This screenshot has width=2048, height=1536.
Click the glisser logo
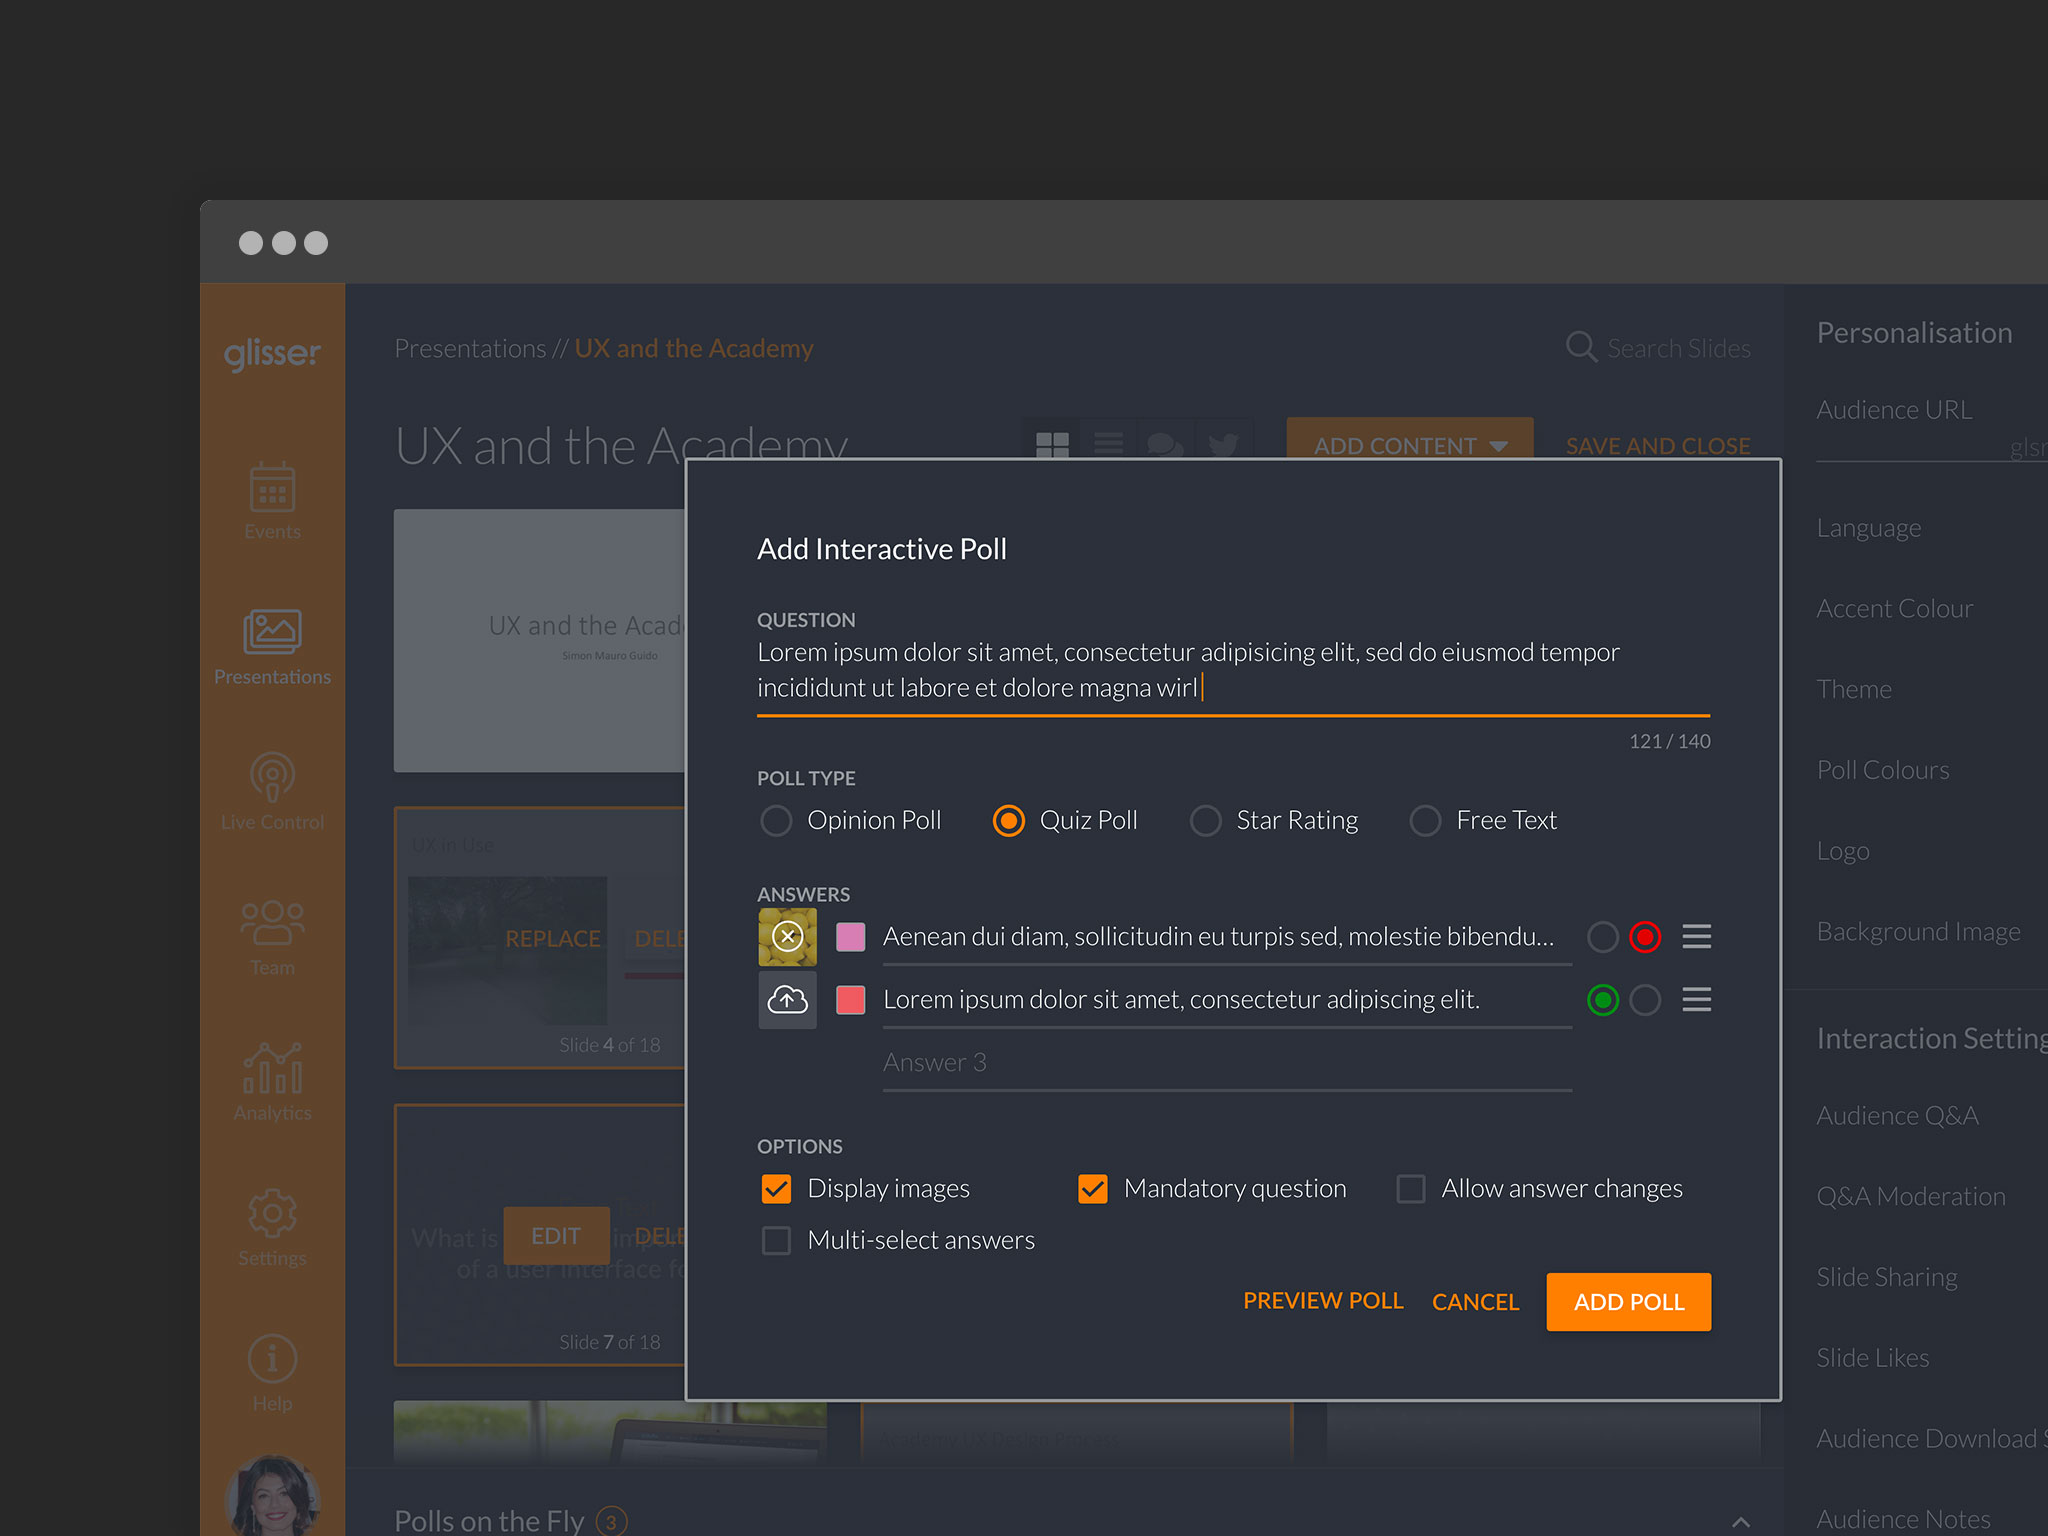pos(272,353)
